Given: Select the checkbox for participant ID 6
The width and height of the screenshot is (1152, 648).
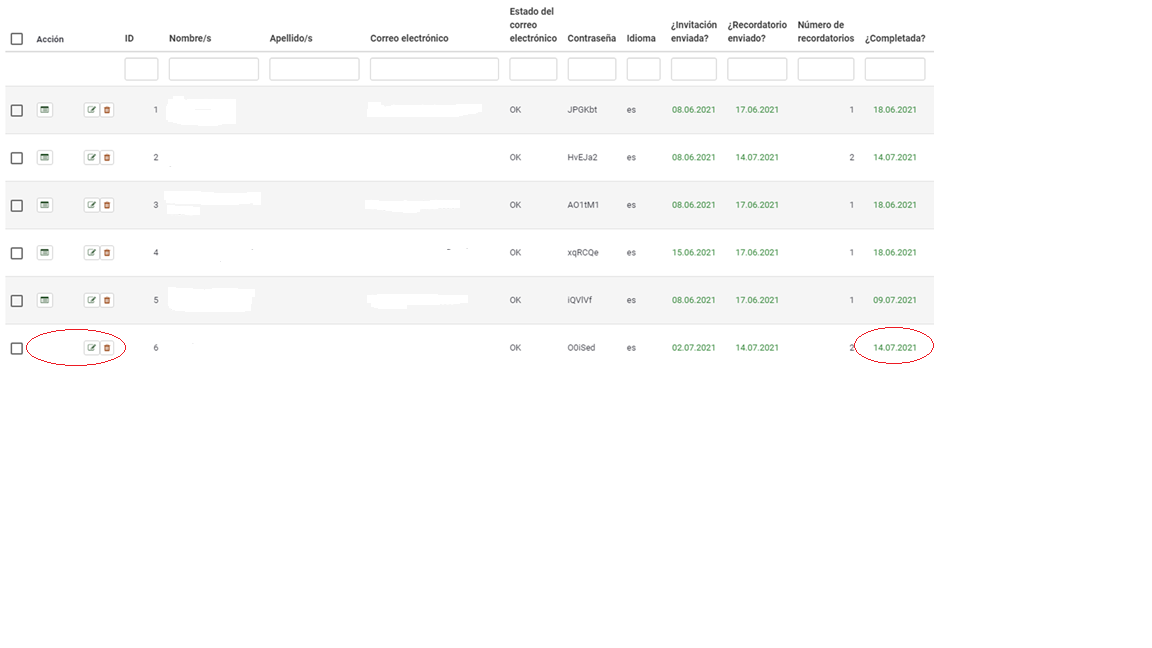Looking at the screenshot, I should point(17,348).
